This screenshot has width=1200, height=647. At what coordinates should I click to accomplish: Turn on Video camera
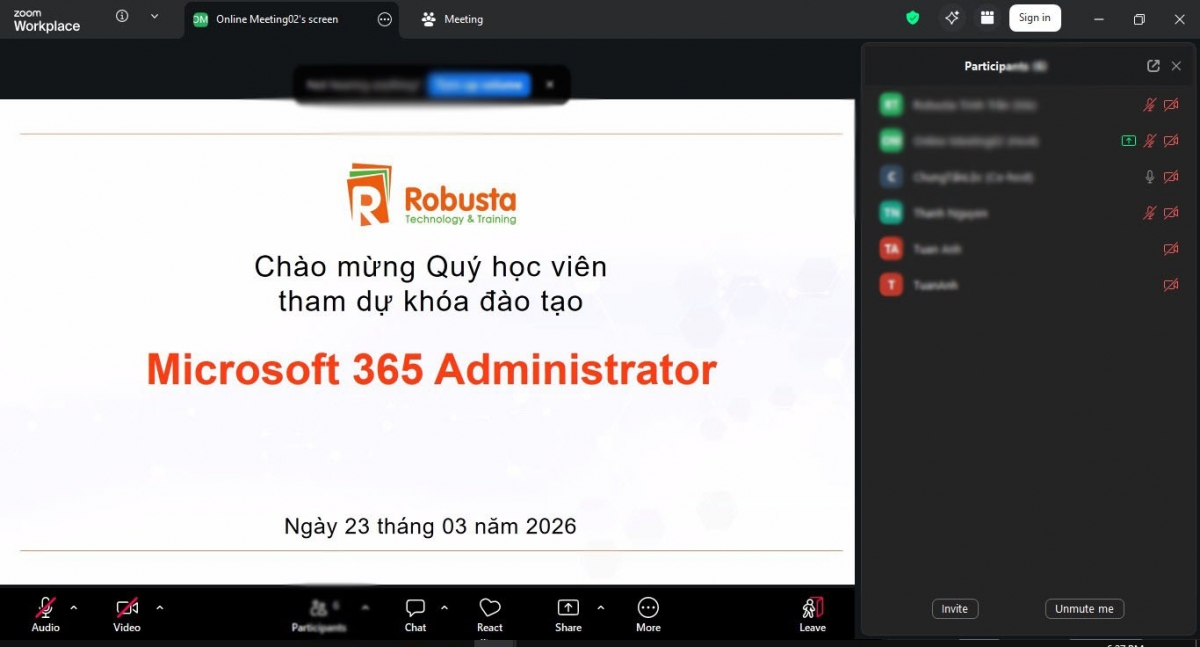pos(127,614)
